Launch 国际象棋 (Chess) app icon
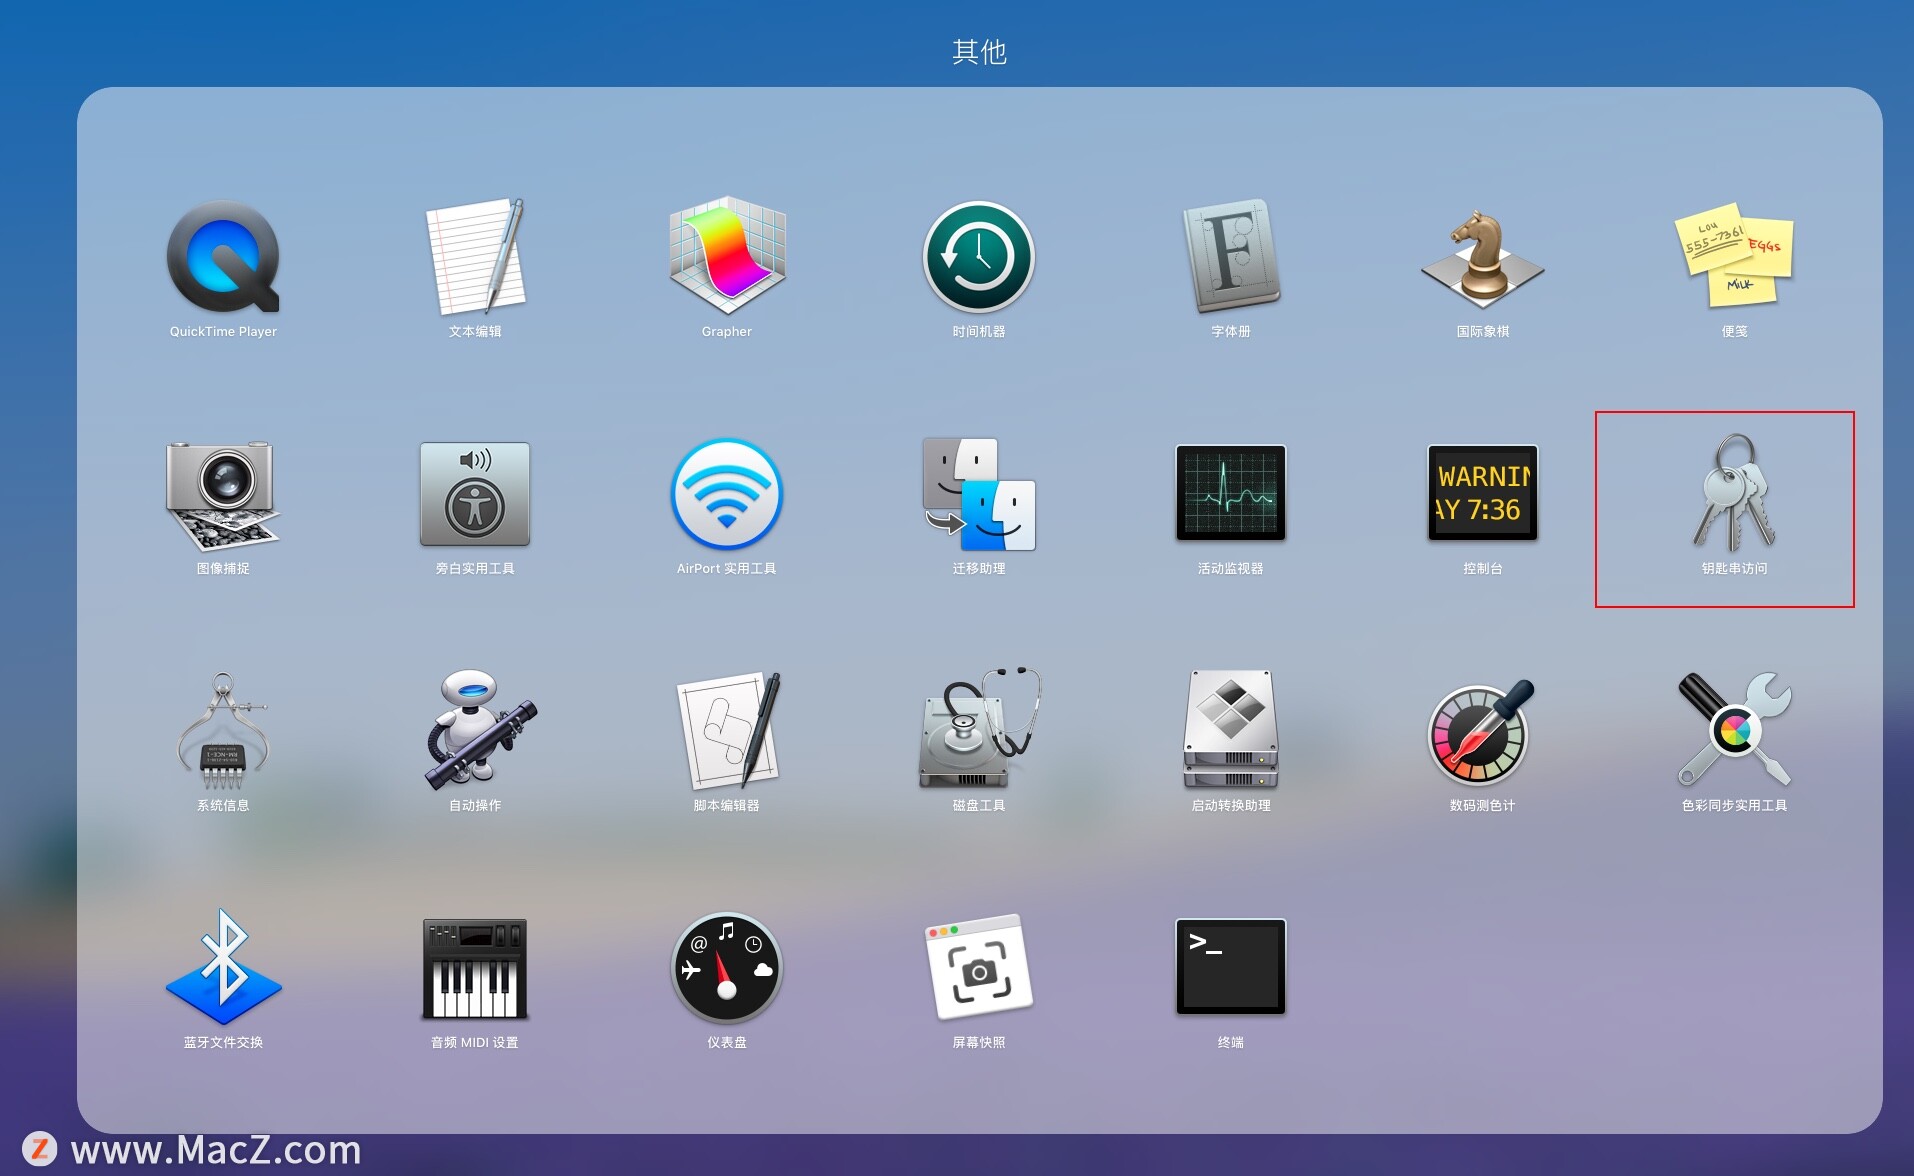 pos(1483,257)
